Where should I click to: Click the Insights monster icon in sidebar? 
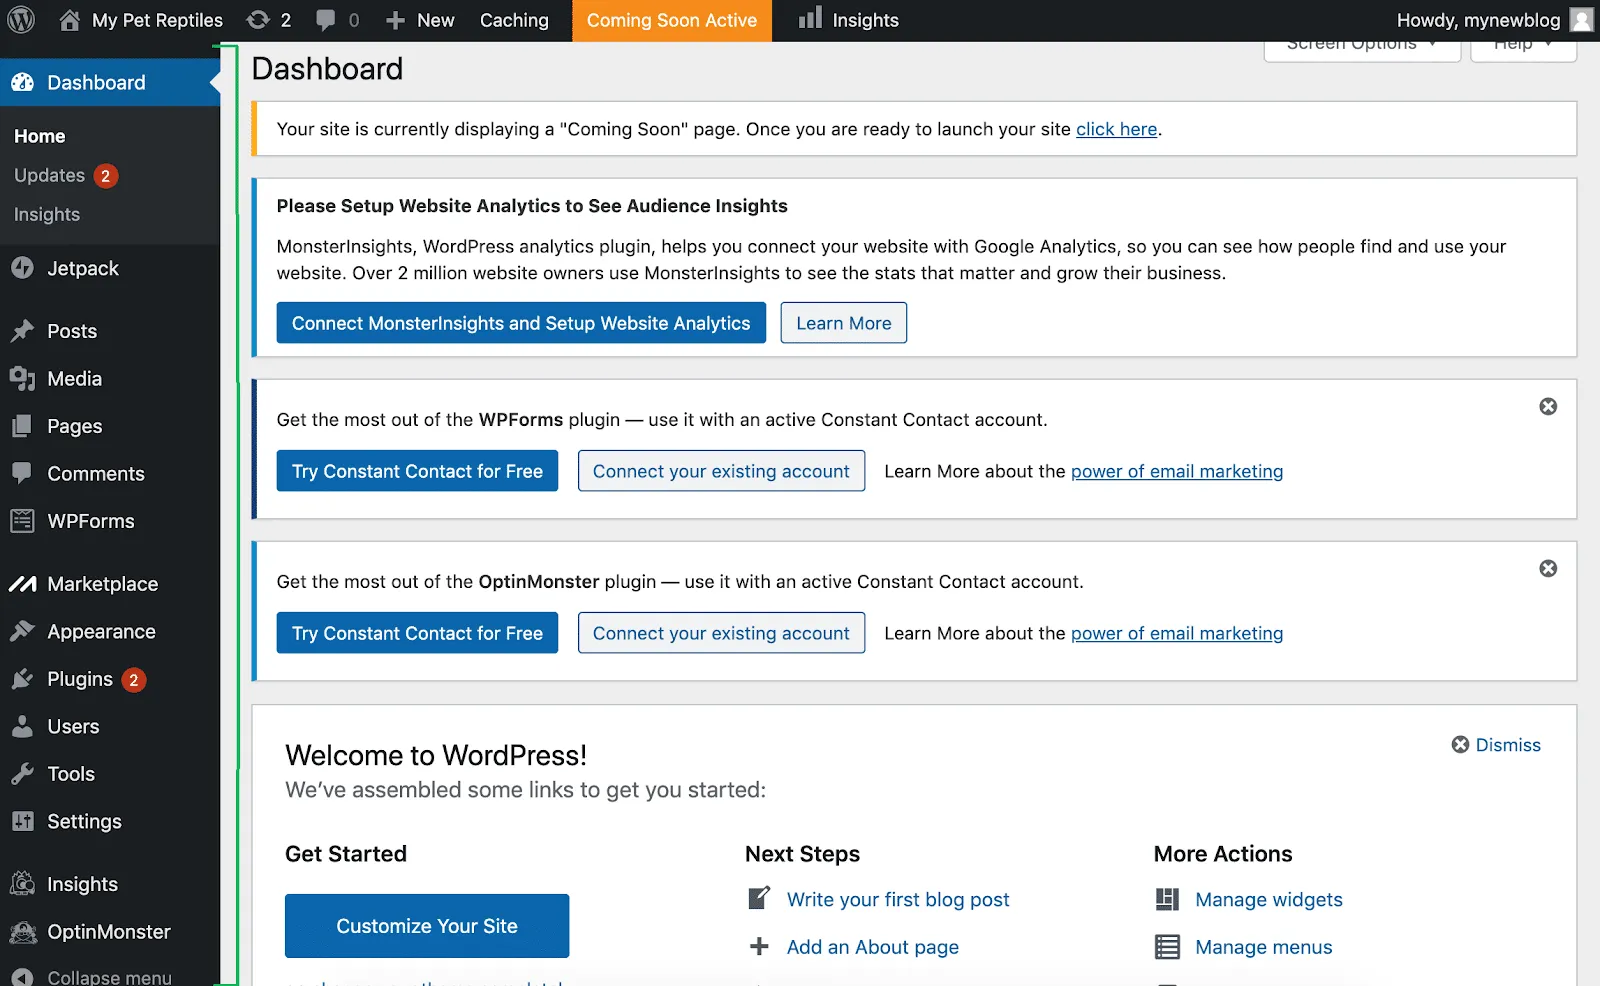(x=23, y=884)
